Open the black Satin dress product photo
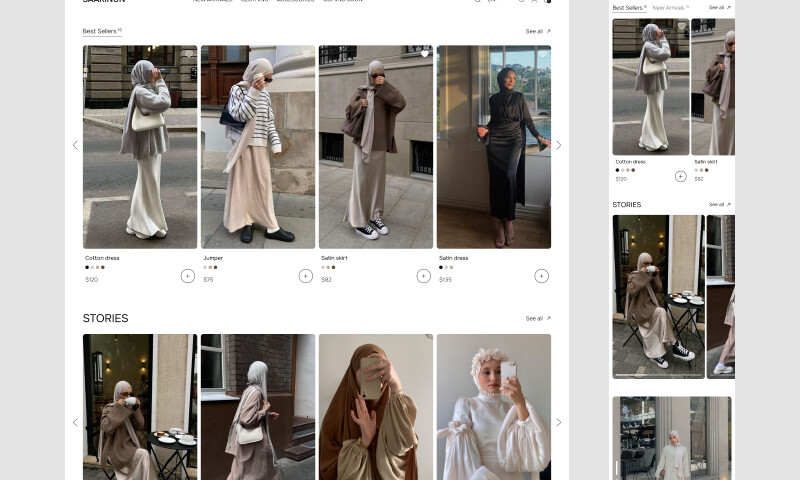 pyautogui.click(x=493, y=147)
